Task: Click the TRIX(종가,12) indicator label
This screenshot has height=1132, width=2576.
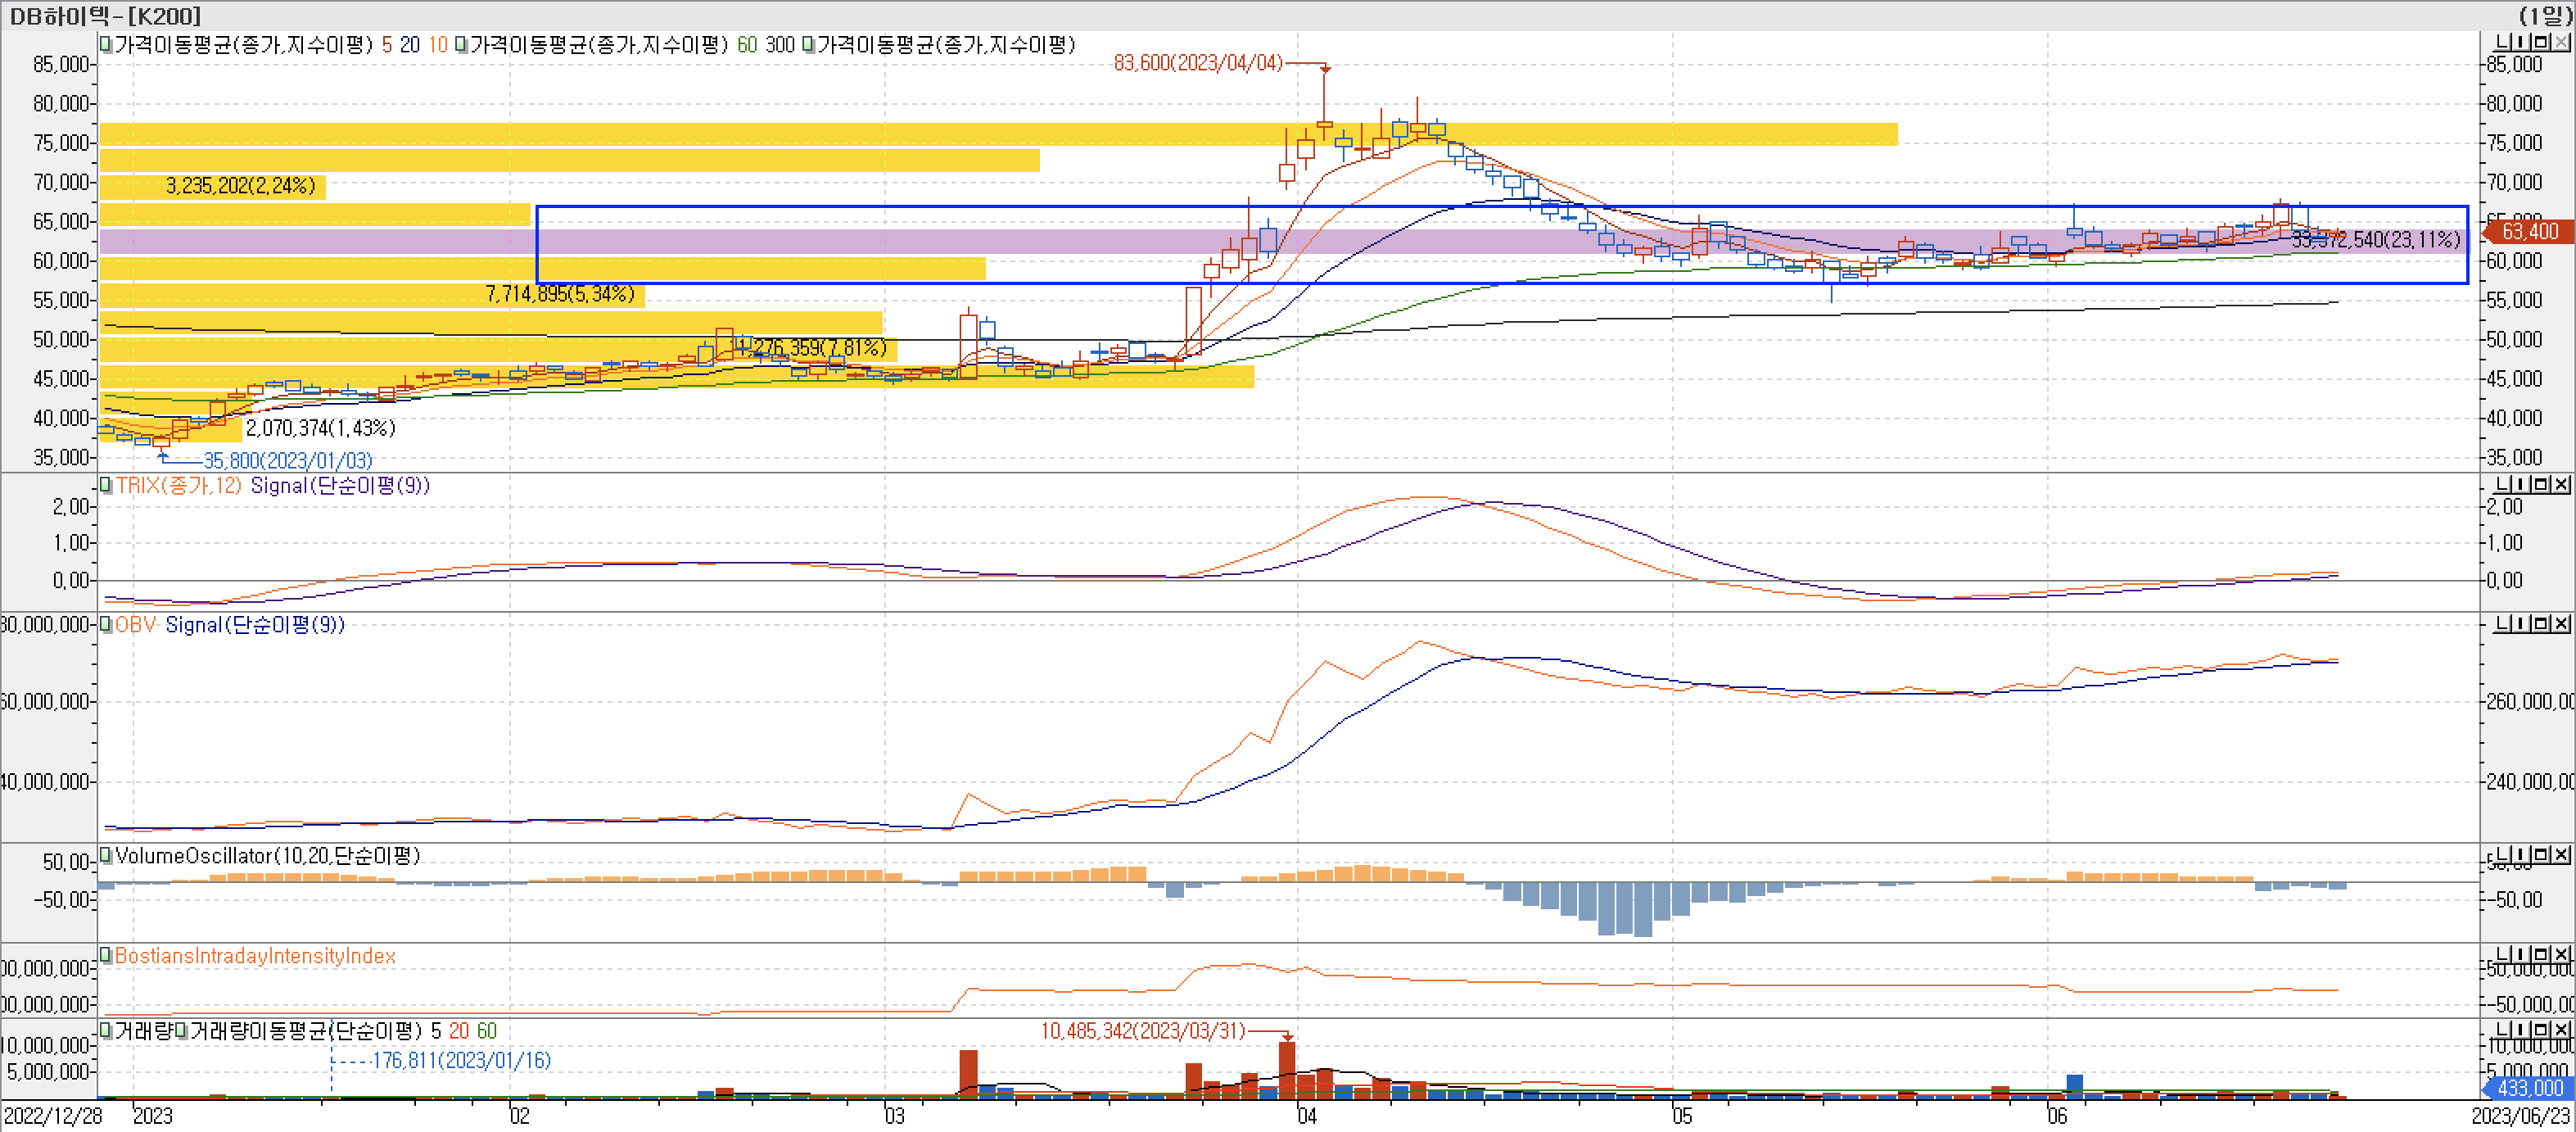Action: [x=178, y=486]
